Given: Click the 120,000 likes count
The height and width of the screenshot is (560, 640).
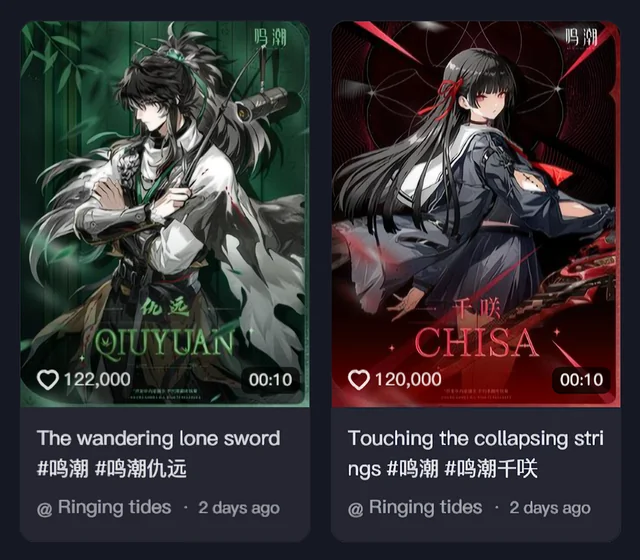Looking at the screenshot, I should click(x=408, y=380).
